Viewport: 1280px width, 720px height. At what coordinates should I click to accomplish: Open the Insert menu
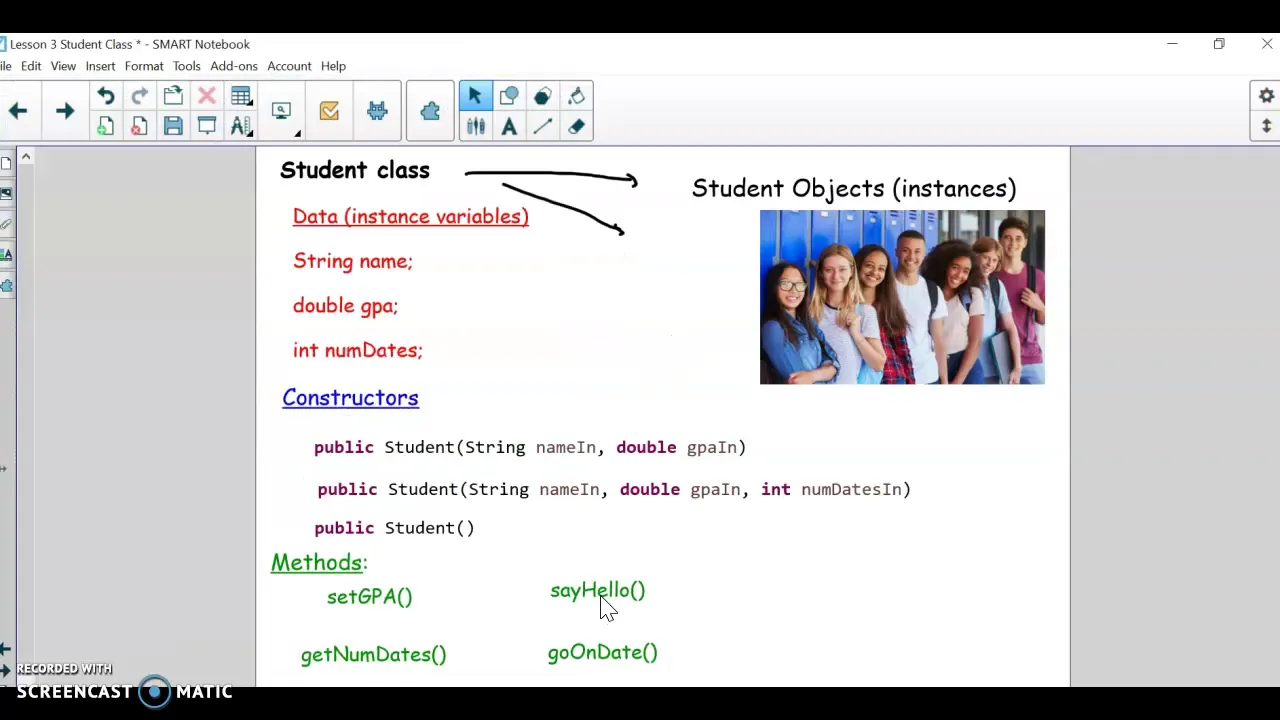tap(100, 66)
